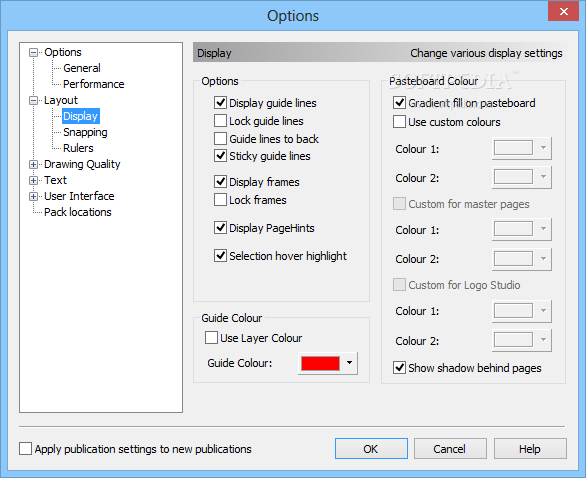586x478 pixels.
Task: Enable Lock frames checkbox
Action: click(x=220, y=200)
